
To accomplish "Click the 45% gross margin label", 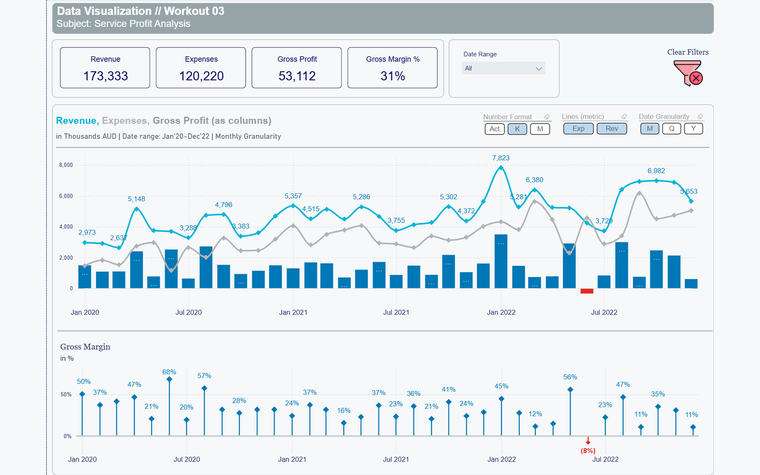I will click(x=501, y=386).
